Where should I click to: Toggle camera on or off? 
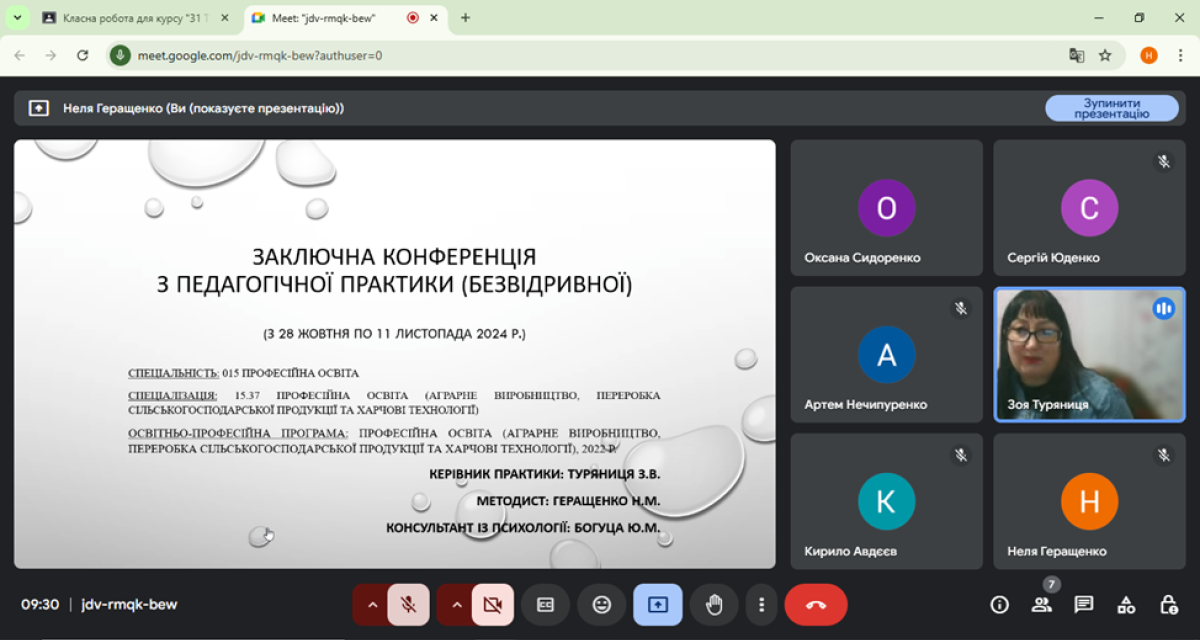(x=492, y=605)
